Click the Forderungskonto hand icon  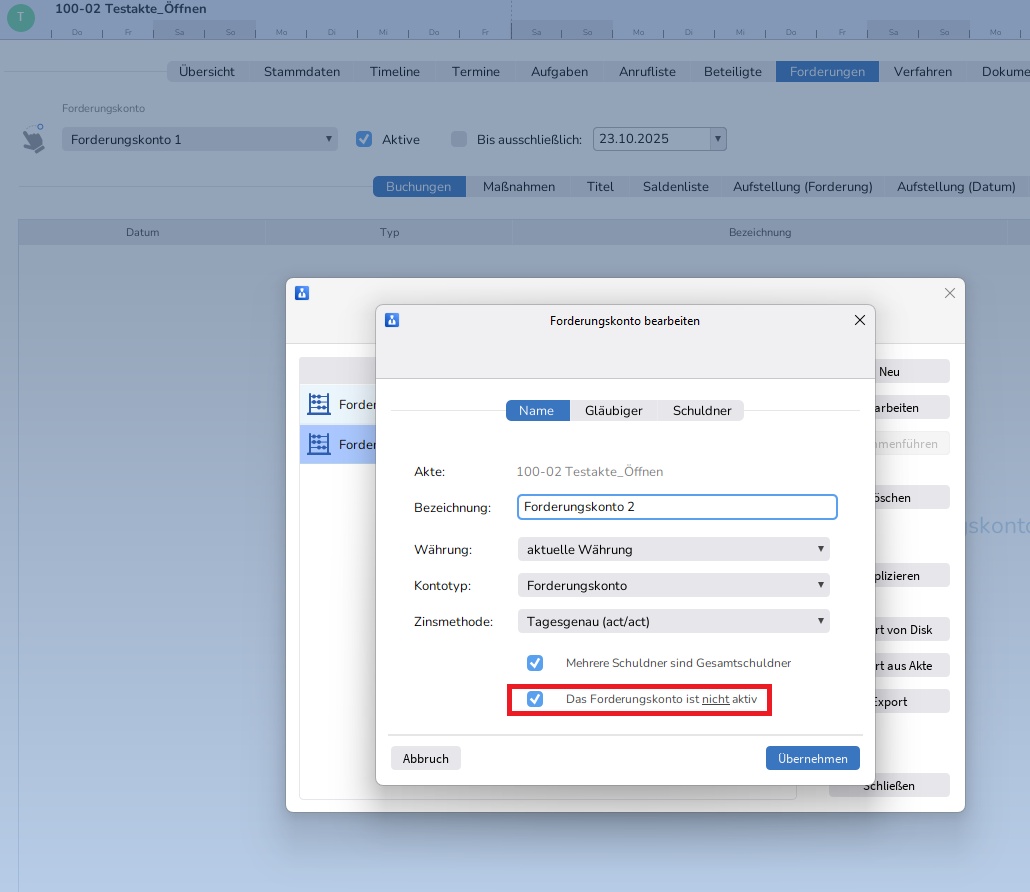(35, 139)
